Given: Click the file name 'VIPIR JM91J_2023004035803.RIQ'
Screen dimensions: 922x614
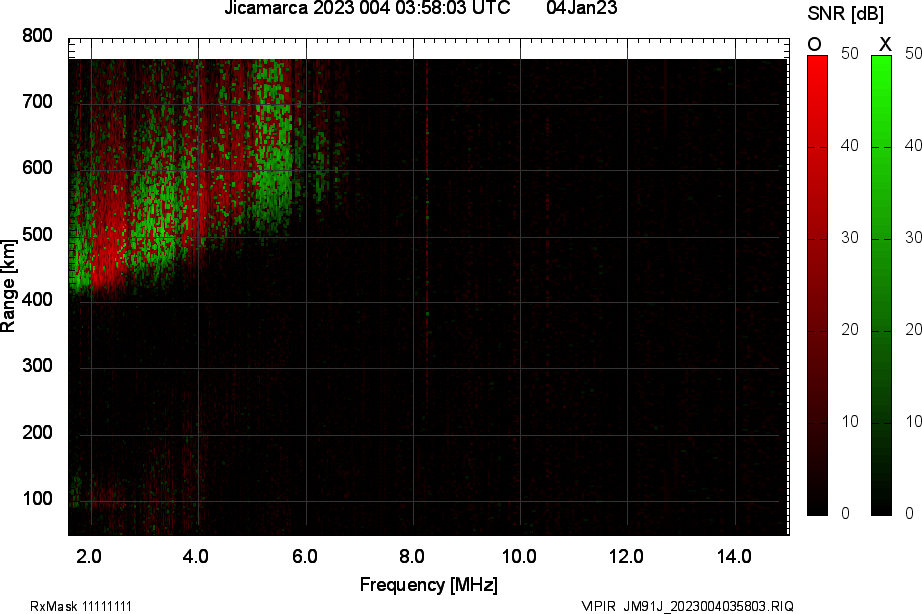Looking at the screenshot, I should click(x=687, y=606).
